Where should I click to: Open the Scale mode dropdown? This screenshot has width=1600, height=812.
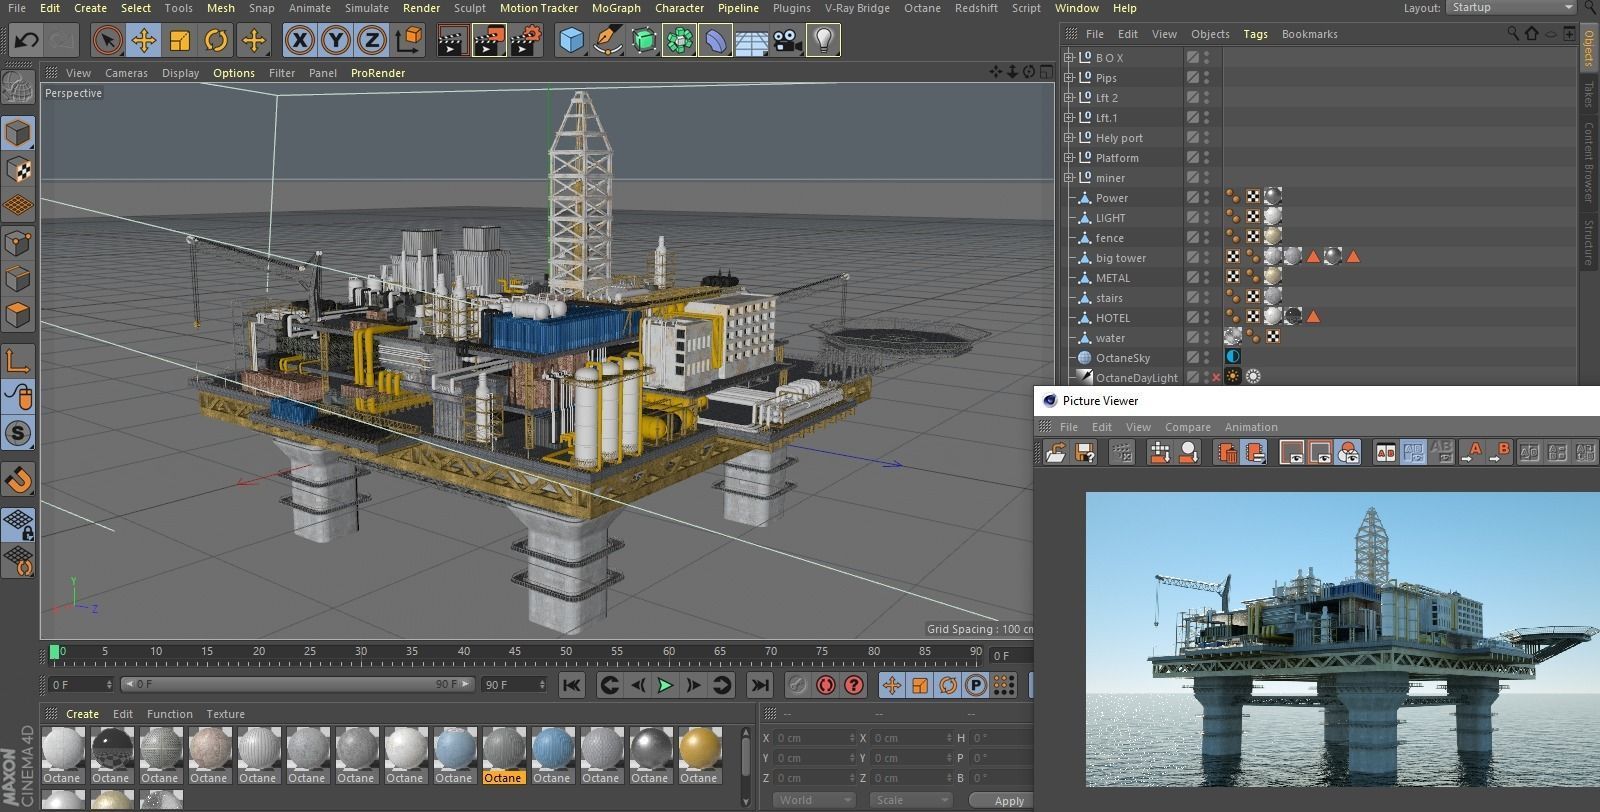909,800
